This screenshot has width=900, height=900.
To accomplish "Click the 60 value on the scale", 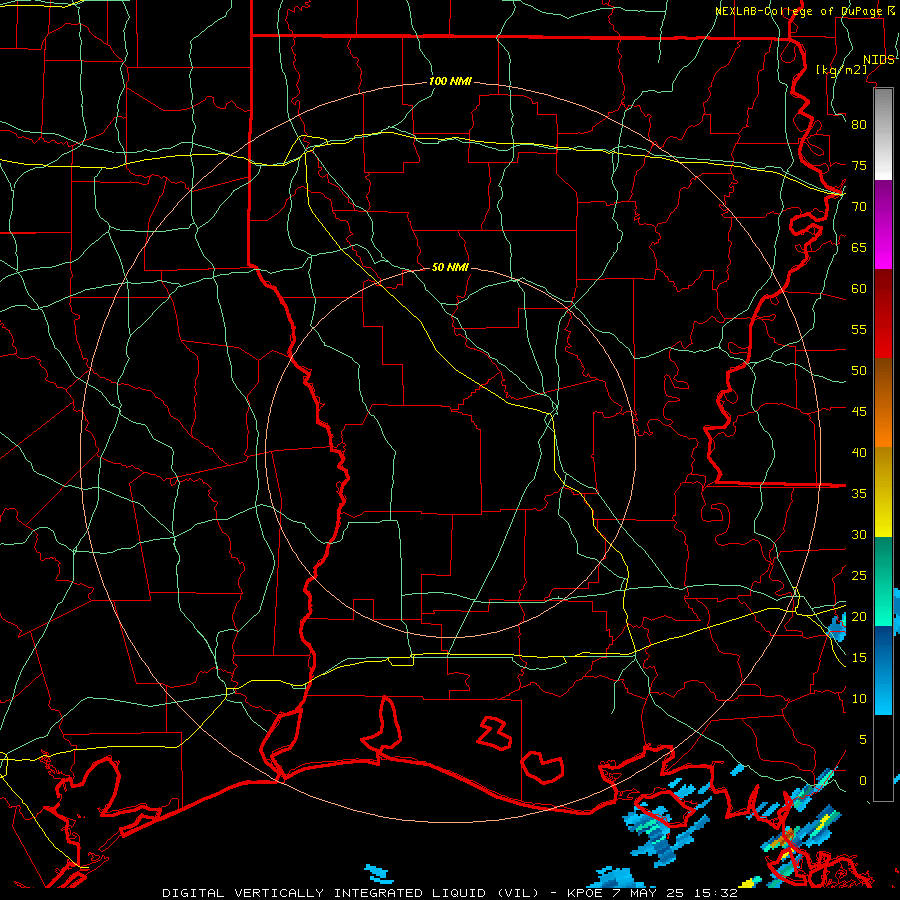I will point(859,289).
